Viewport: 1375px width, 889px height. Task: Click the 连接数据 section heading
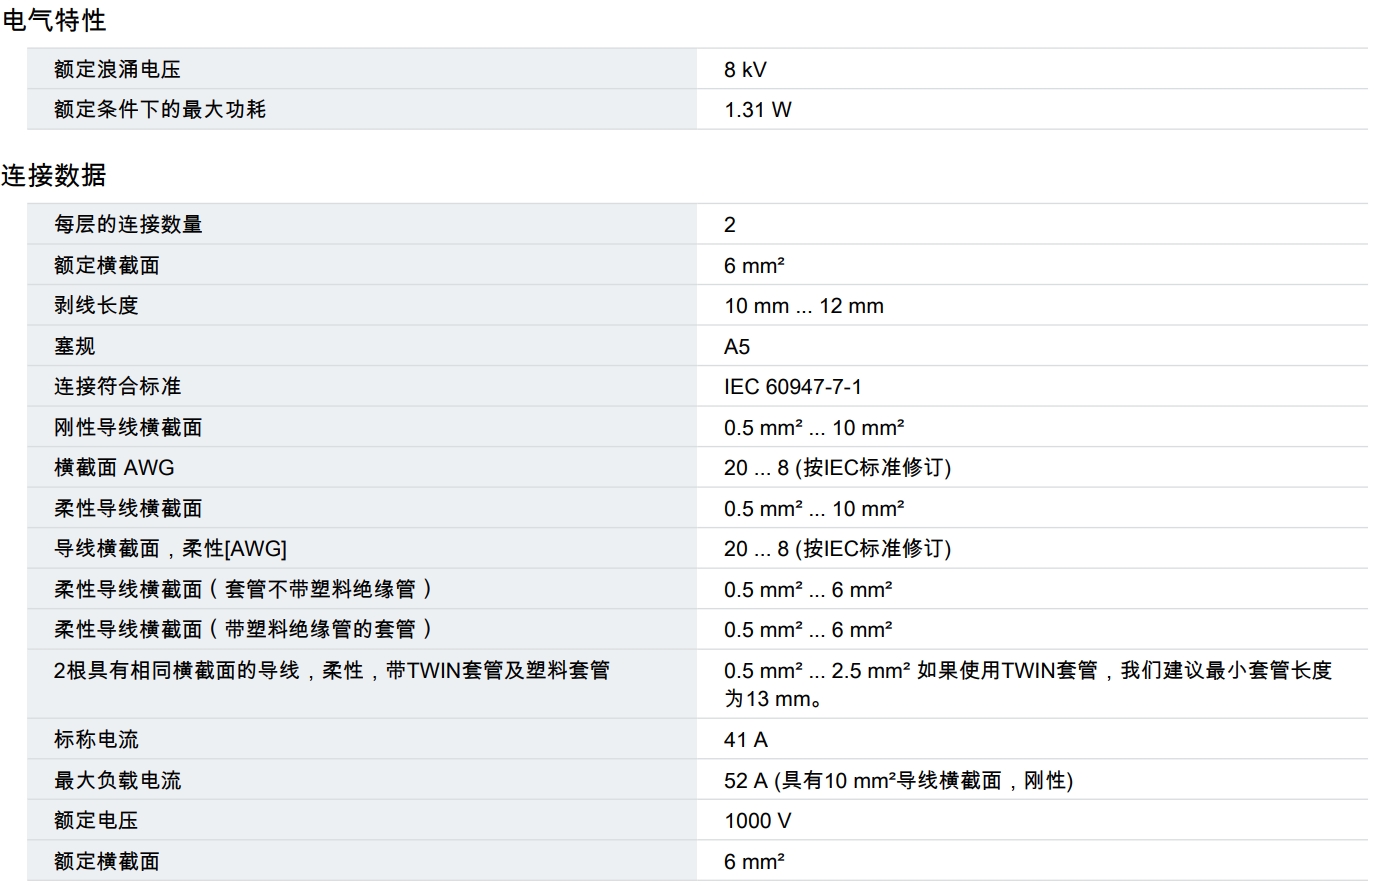54,175
